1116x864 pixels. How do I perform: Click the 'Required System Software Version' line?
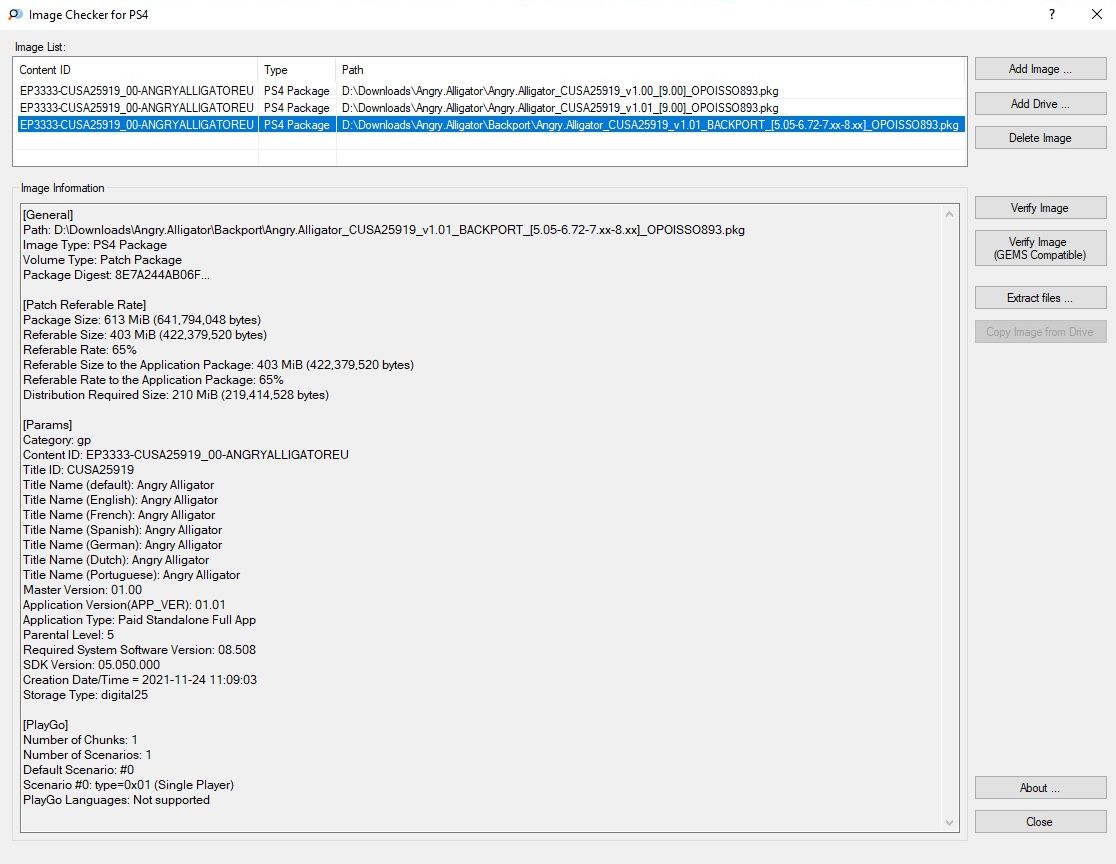[x=140, y=649]
